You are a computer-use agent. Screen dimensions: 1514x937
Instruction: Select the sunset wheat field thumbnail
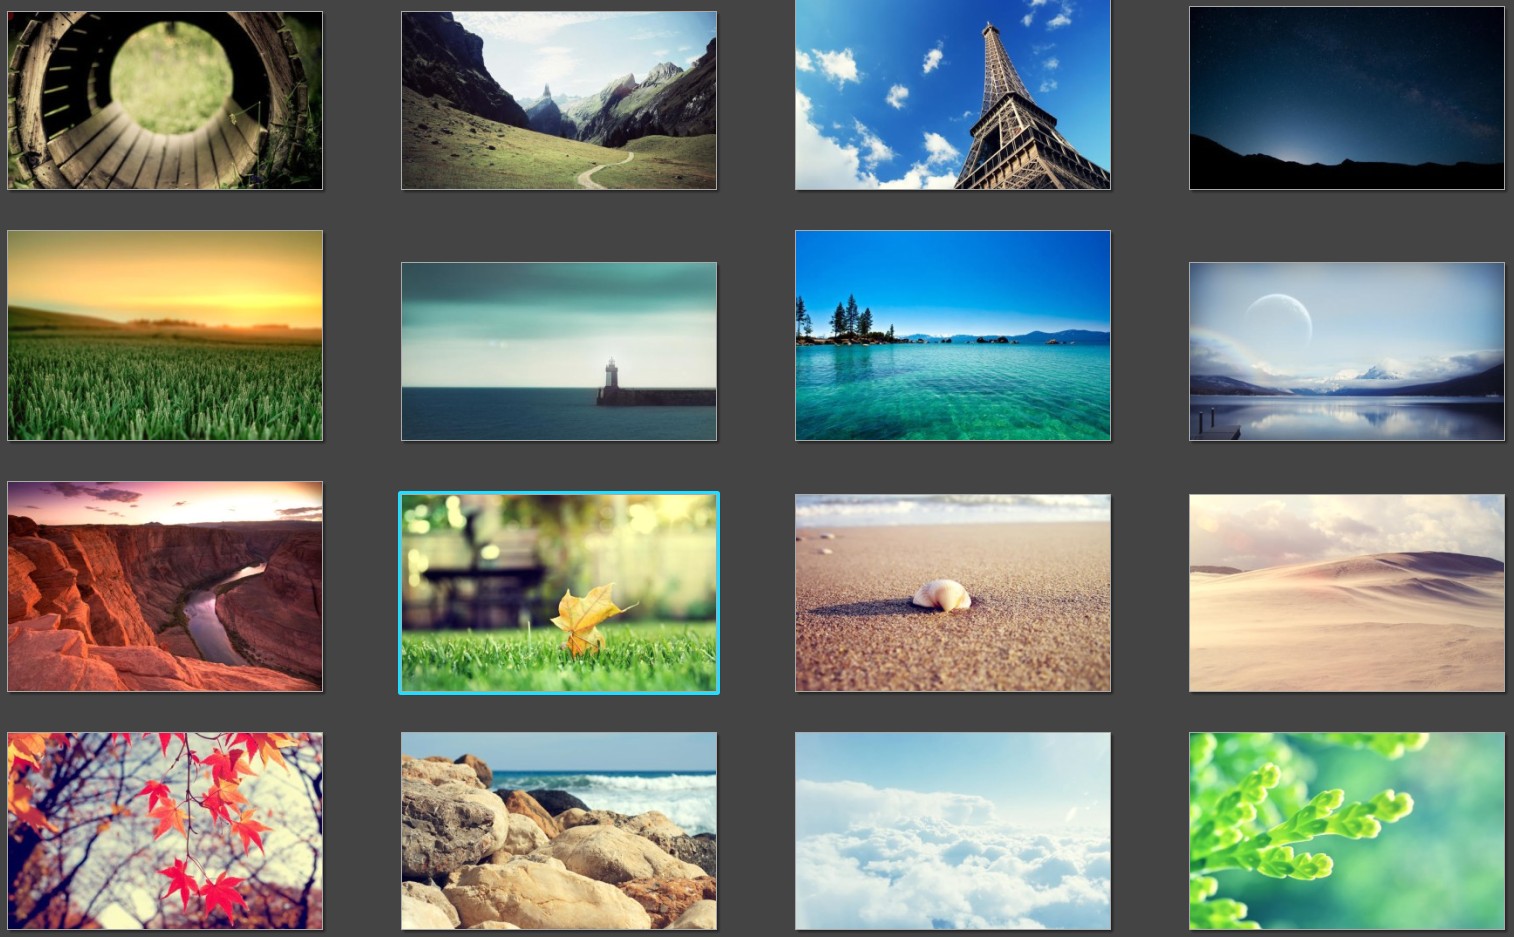point(165,335)
